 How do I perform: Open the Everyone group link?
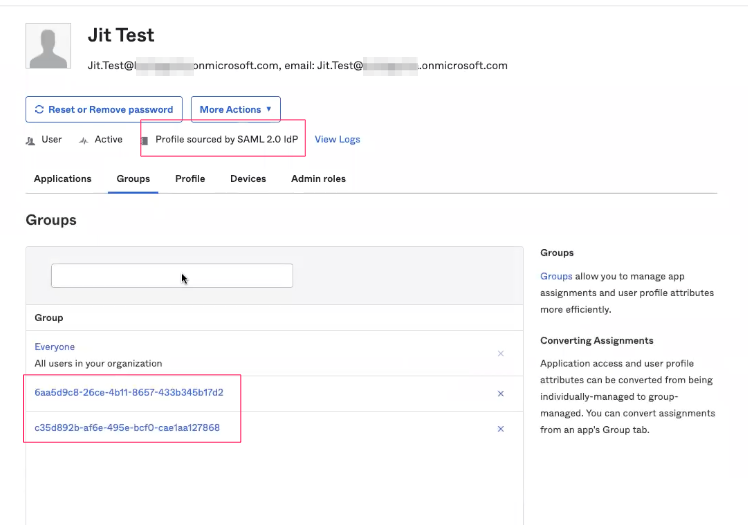55,347
